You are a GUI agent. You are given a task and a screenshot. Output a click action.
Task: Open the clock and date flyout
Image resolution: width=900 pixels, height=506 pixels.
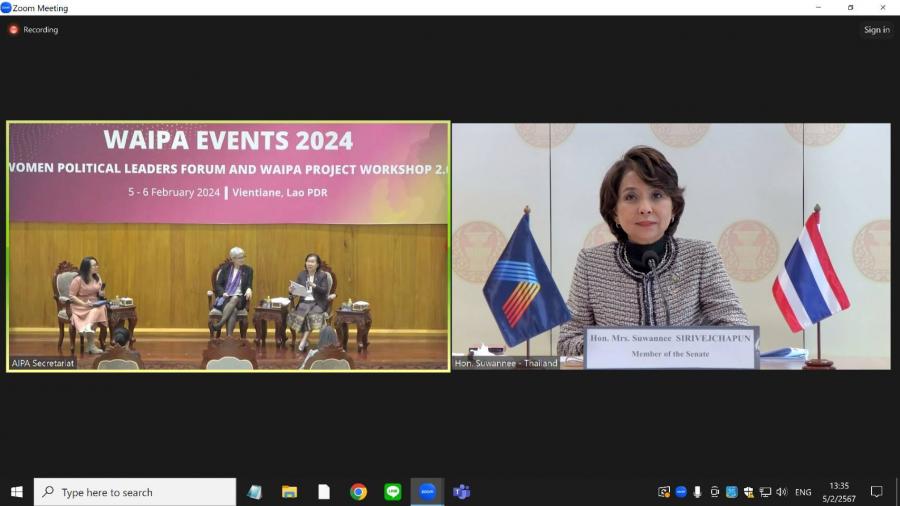(838, 492)
